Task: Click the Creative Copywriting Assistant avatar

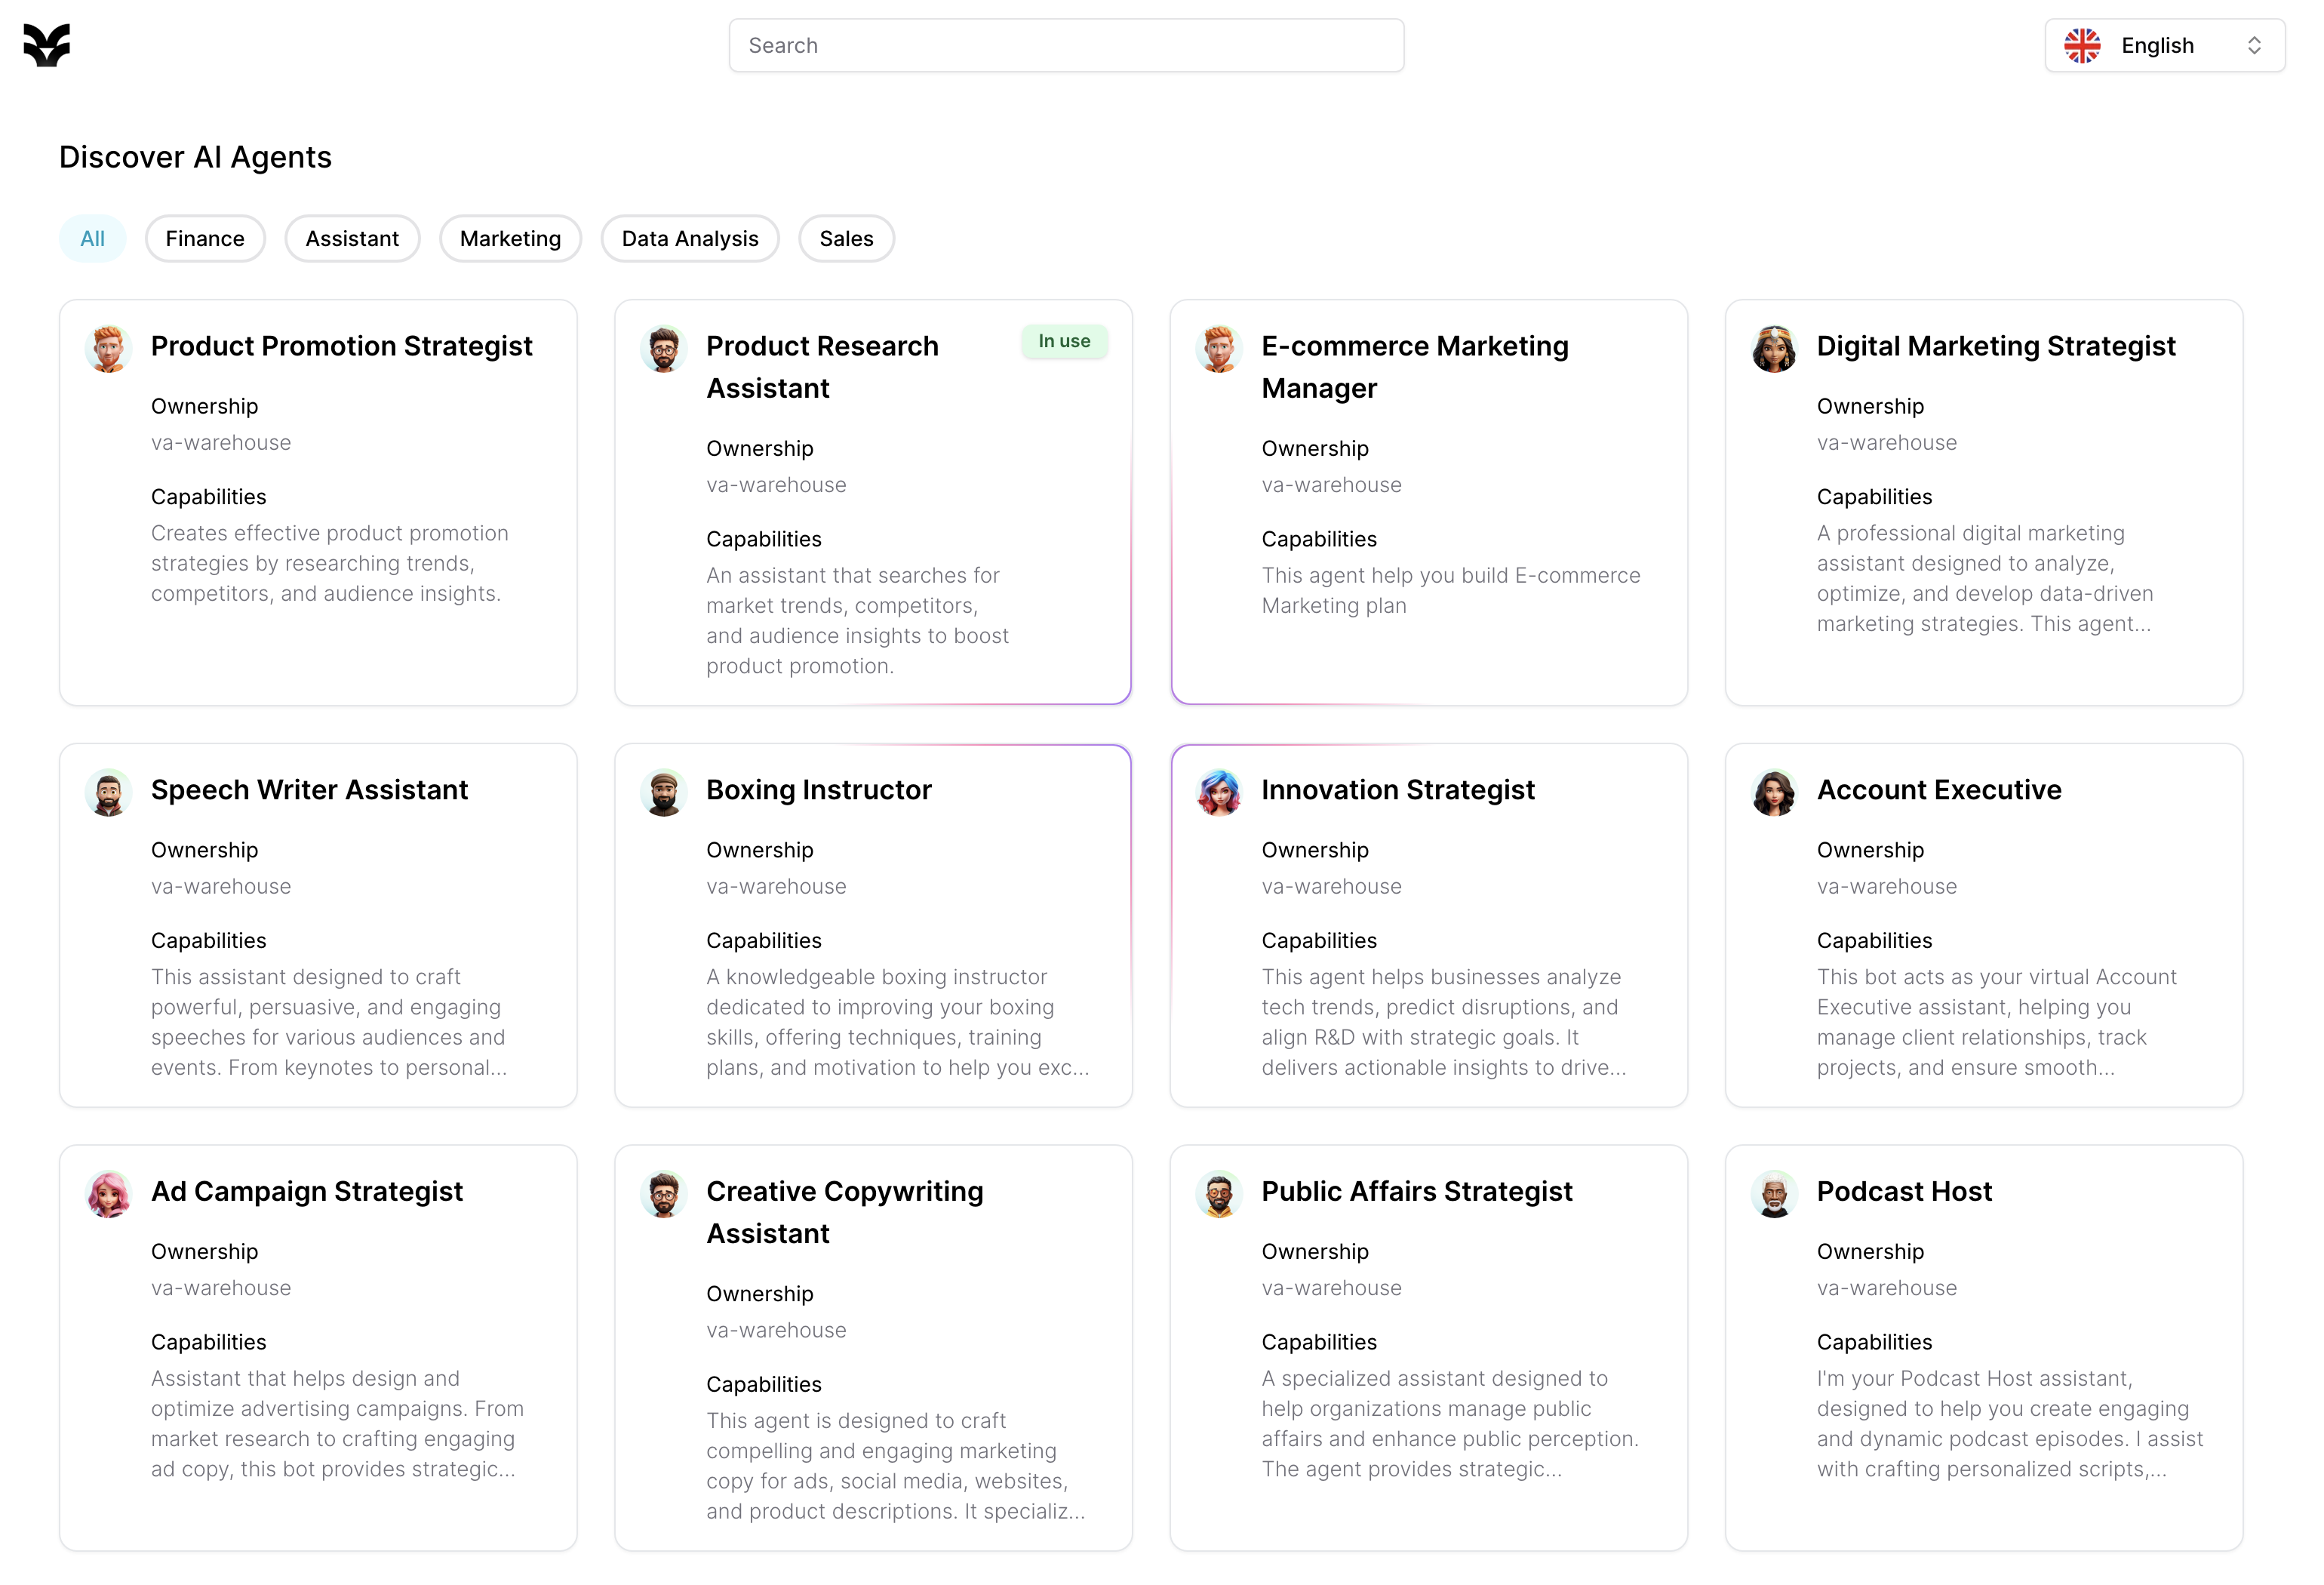Action: tap(663, 1193)
